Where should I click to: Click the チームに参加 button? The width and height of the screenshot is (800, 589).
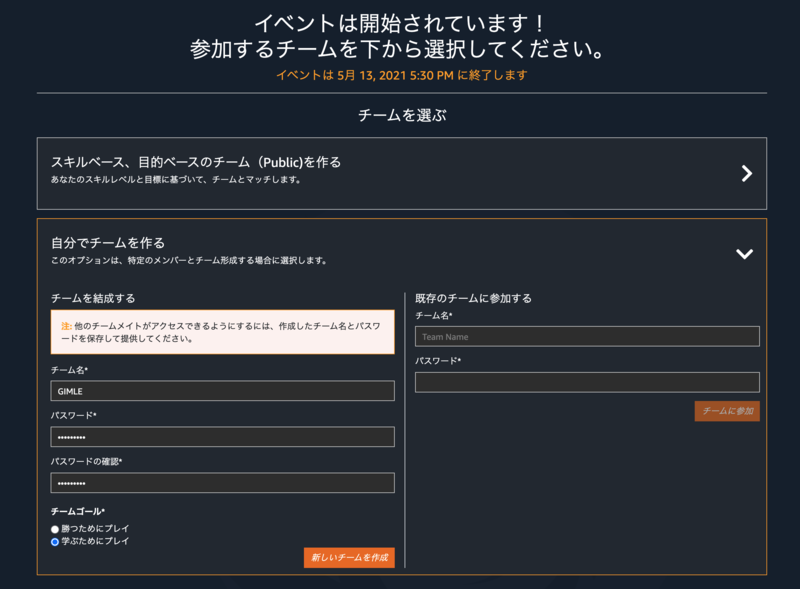click(x=728, y=410)
